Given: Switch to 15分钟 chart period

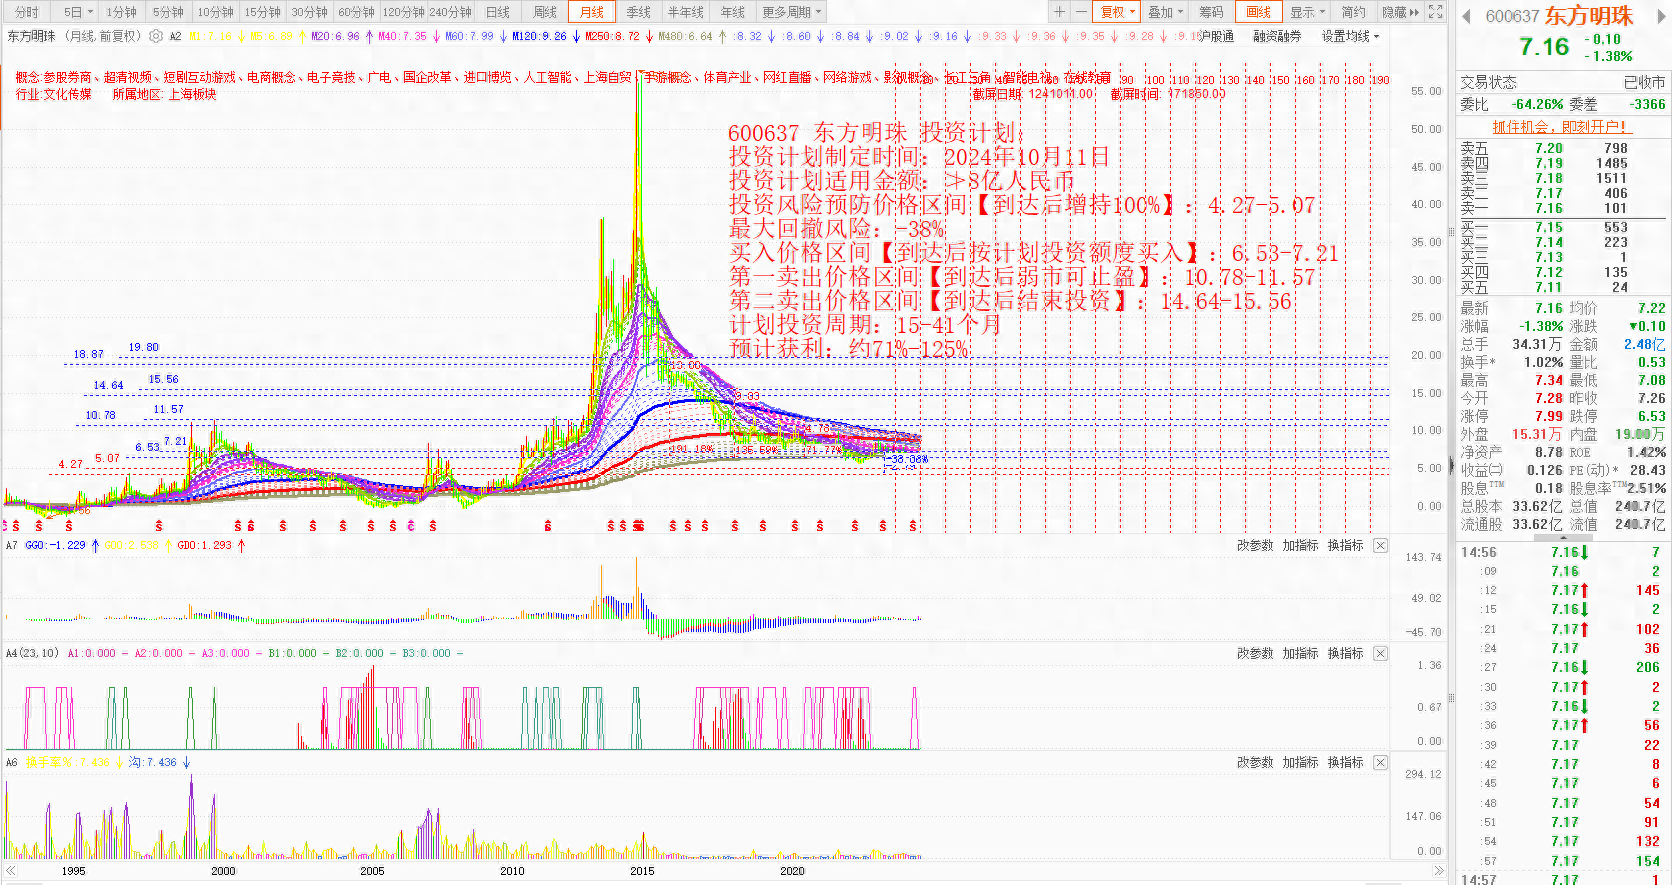Looking at the screenshot, I should [x=262, y=12].
